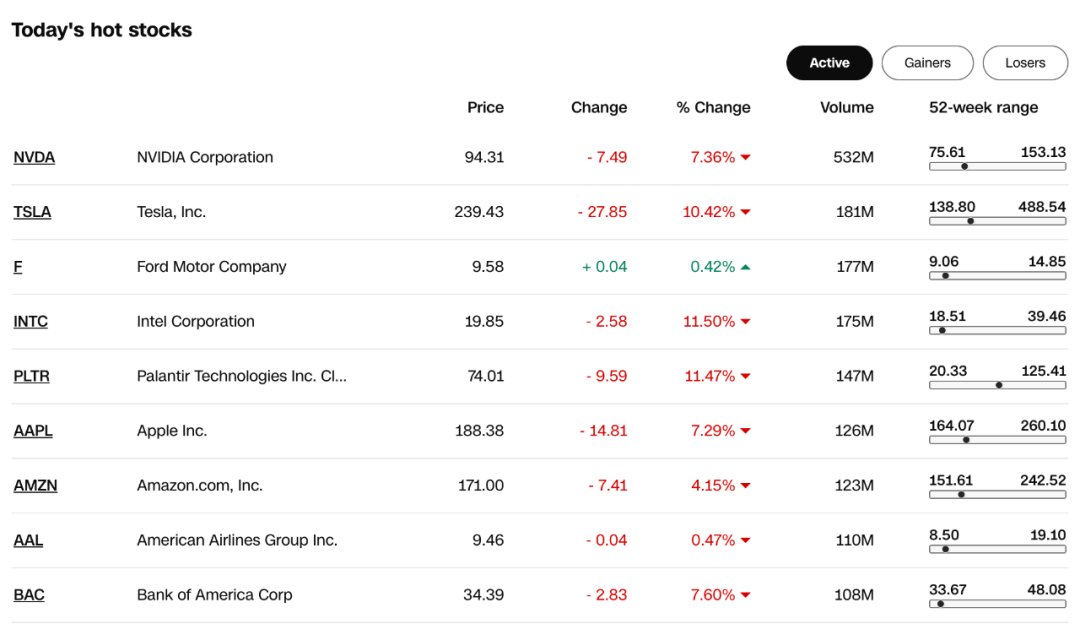This screenshot has height=624, width=1080.
Task: Click the down arrow beside Amazon's 4.15%
Action: click(x=745, y=486)
